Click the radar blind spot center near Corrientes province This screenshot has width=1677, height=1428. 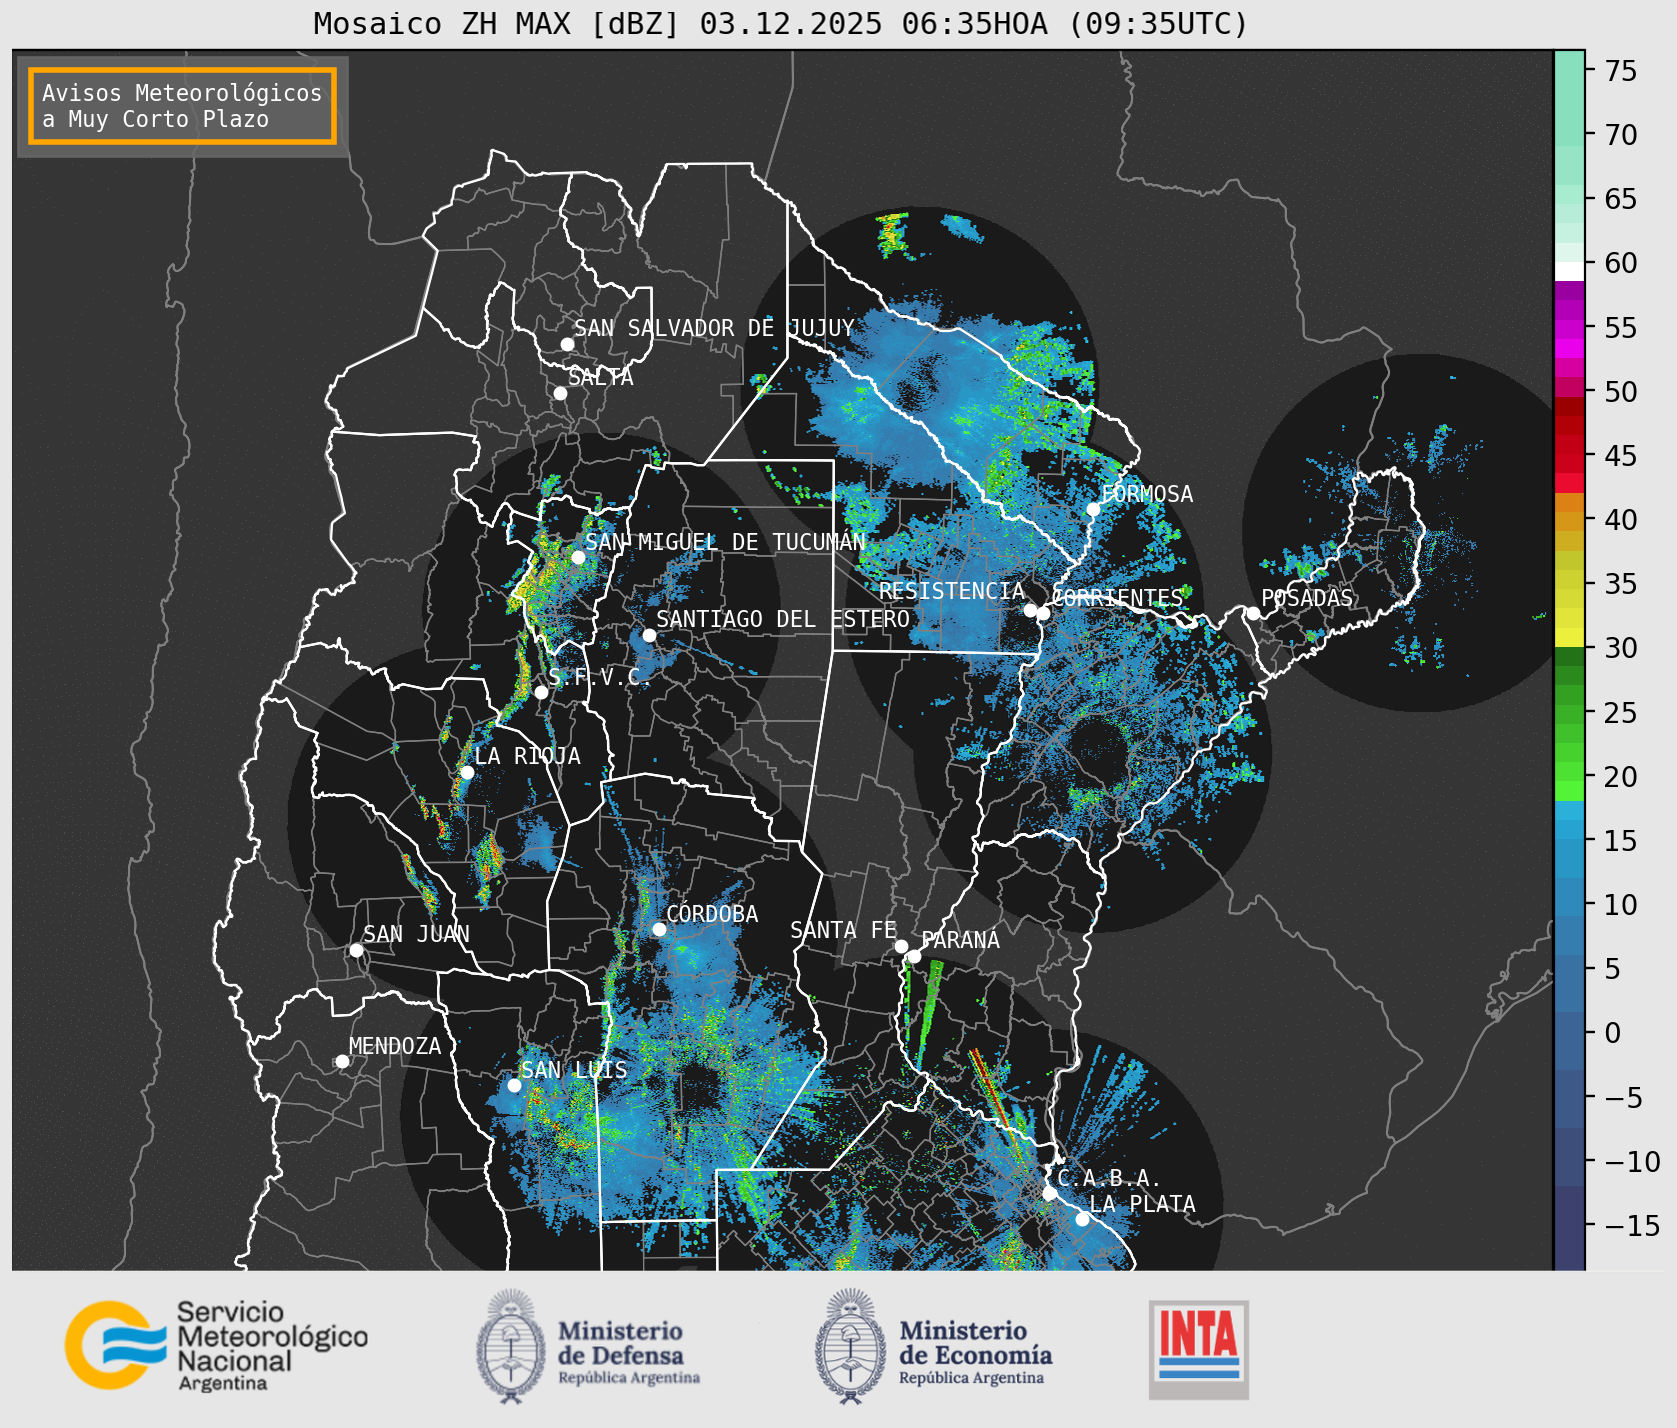[1097, 748]
